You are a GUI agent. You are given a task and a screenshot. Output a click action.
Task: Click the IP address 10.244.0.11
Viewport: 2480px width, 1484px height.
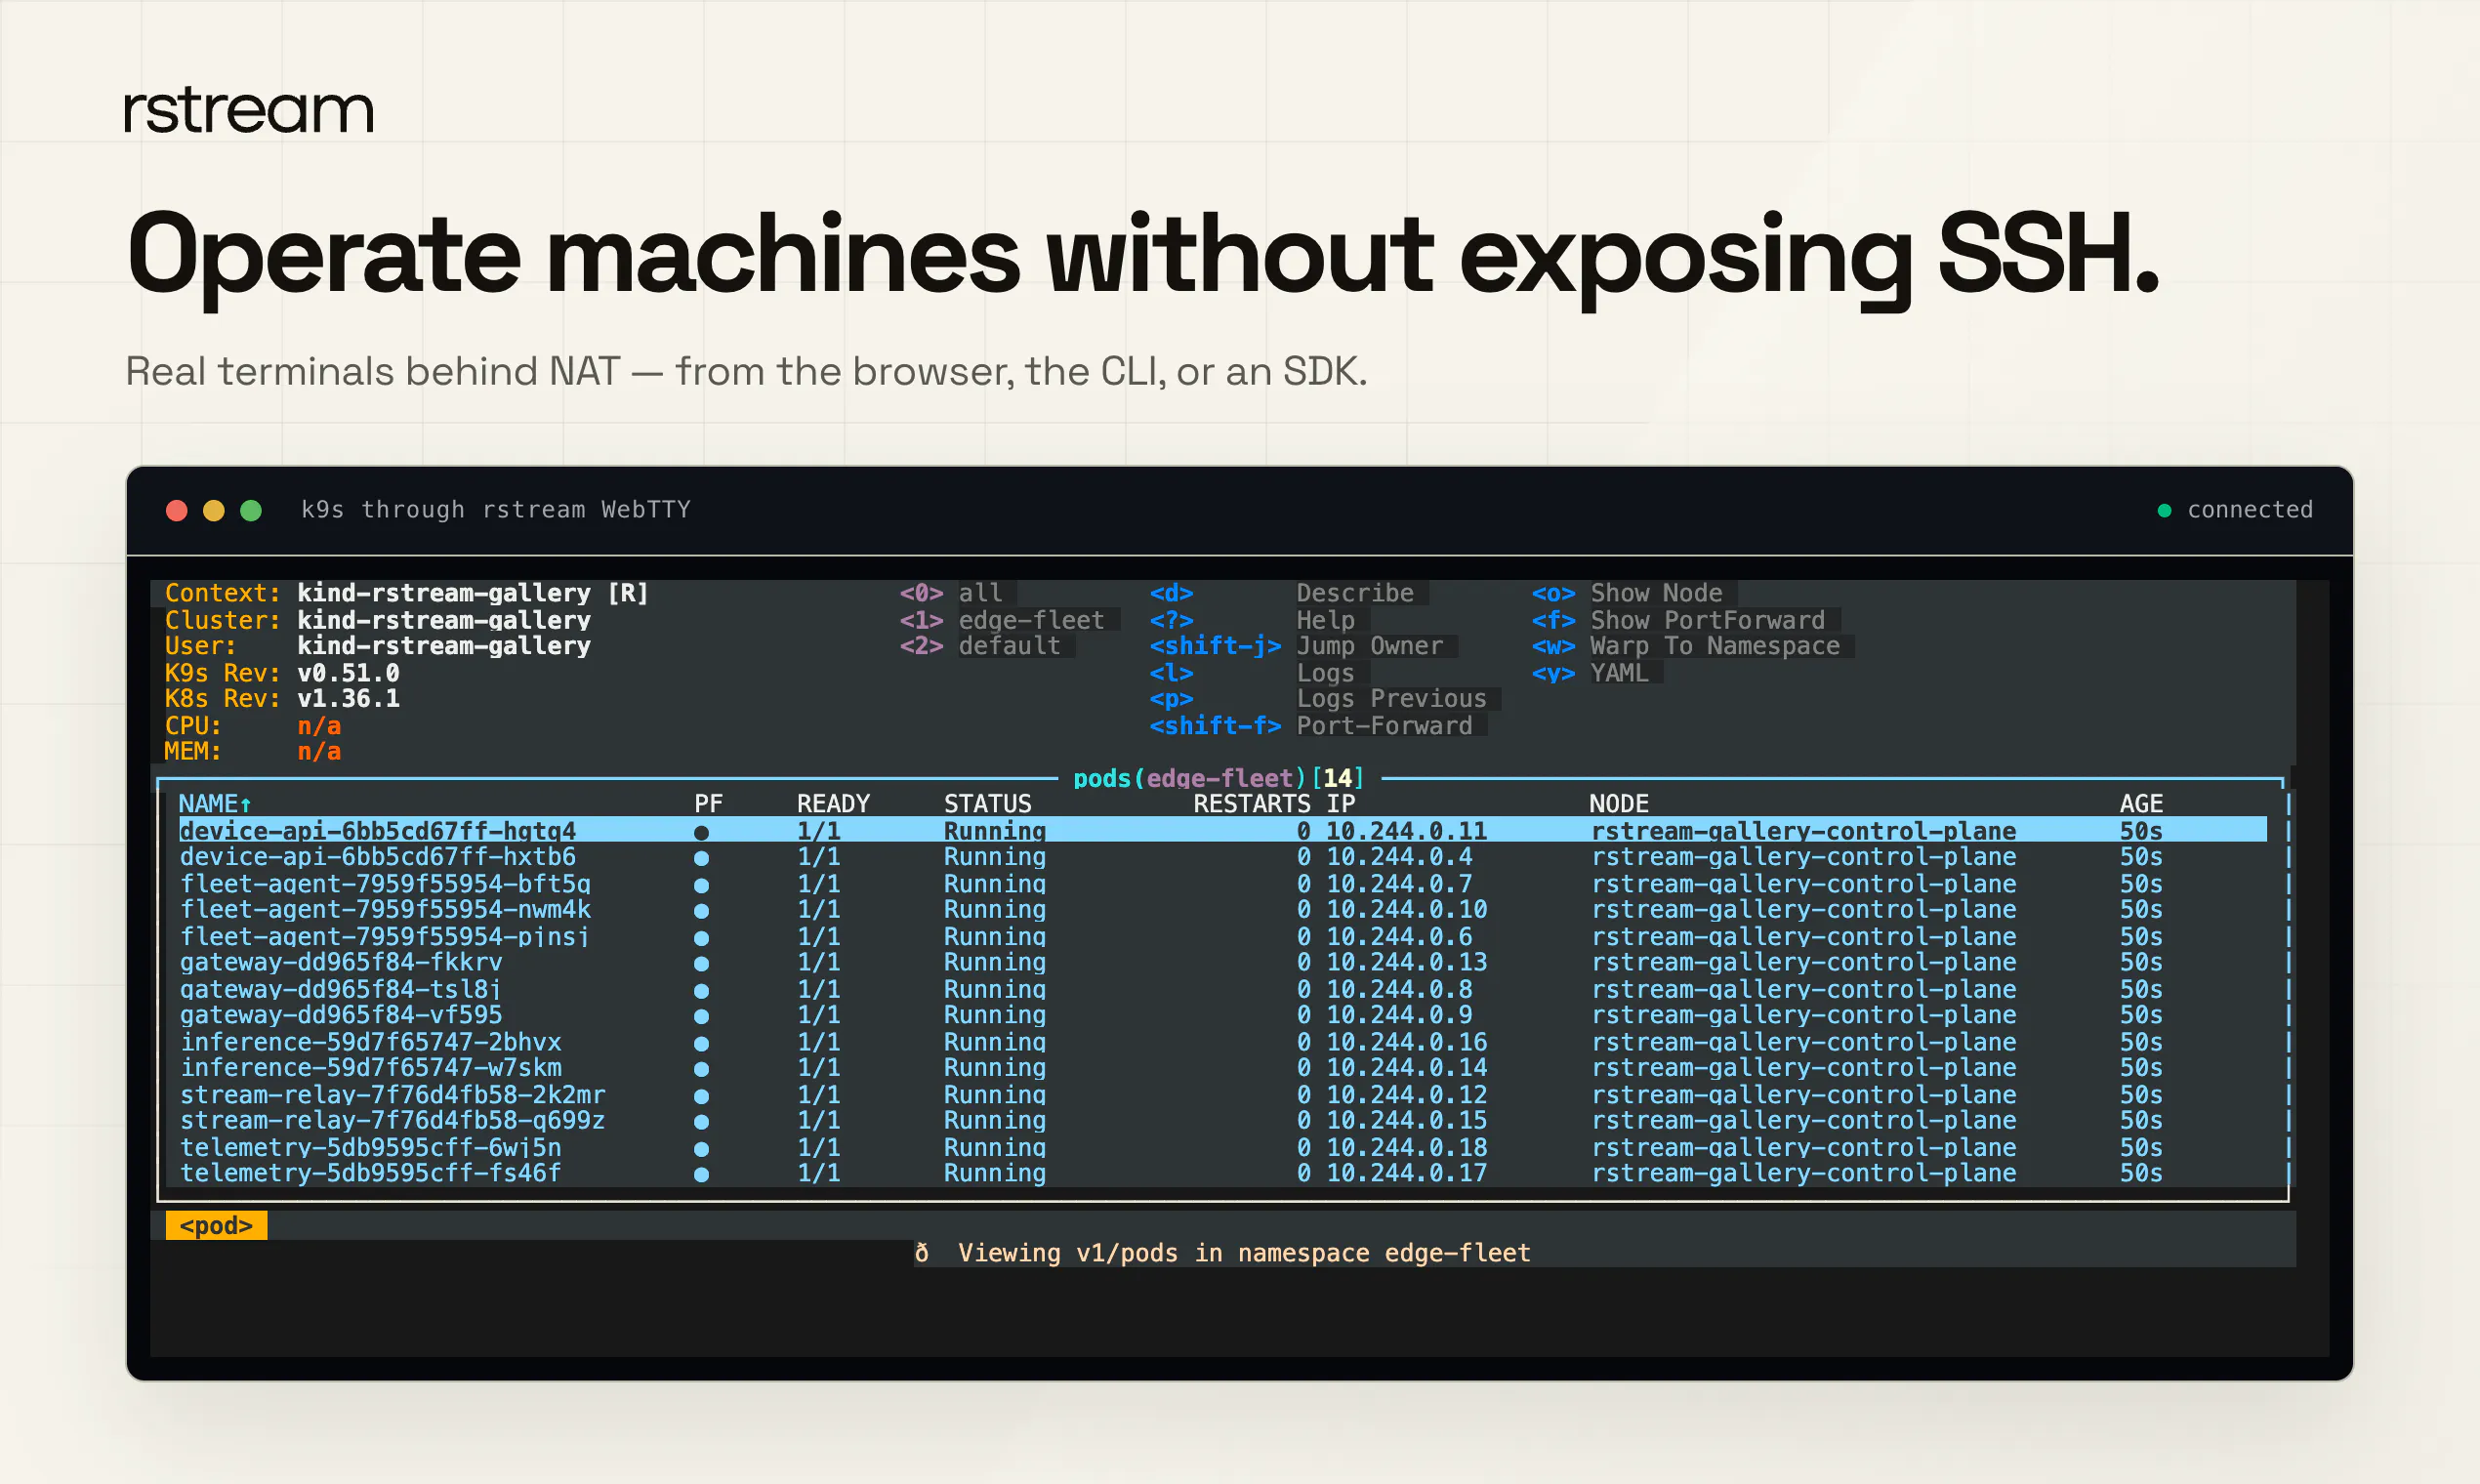1406,831
